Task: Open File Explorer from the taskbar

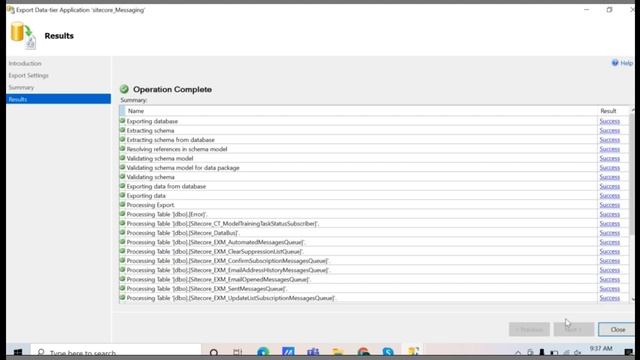Action: 338,352
